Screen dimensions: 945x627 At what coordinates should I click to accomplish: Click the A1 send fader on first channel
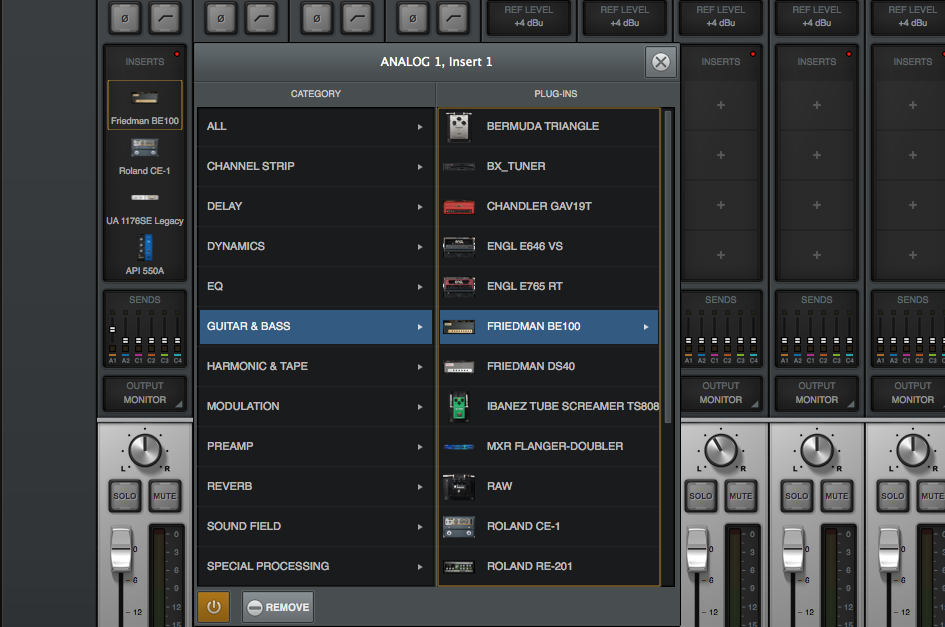pyautogui.click(x=112, y=330)
